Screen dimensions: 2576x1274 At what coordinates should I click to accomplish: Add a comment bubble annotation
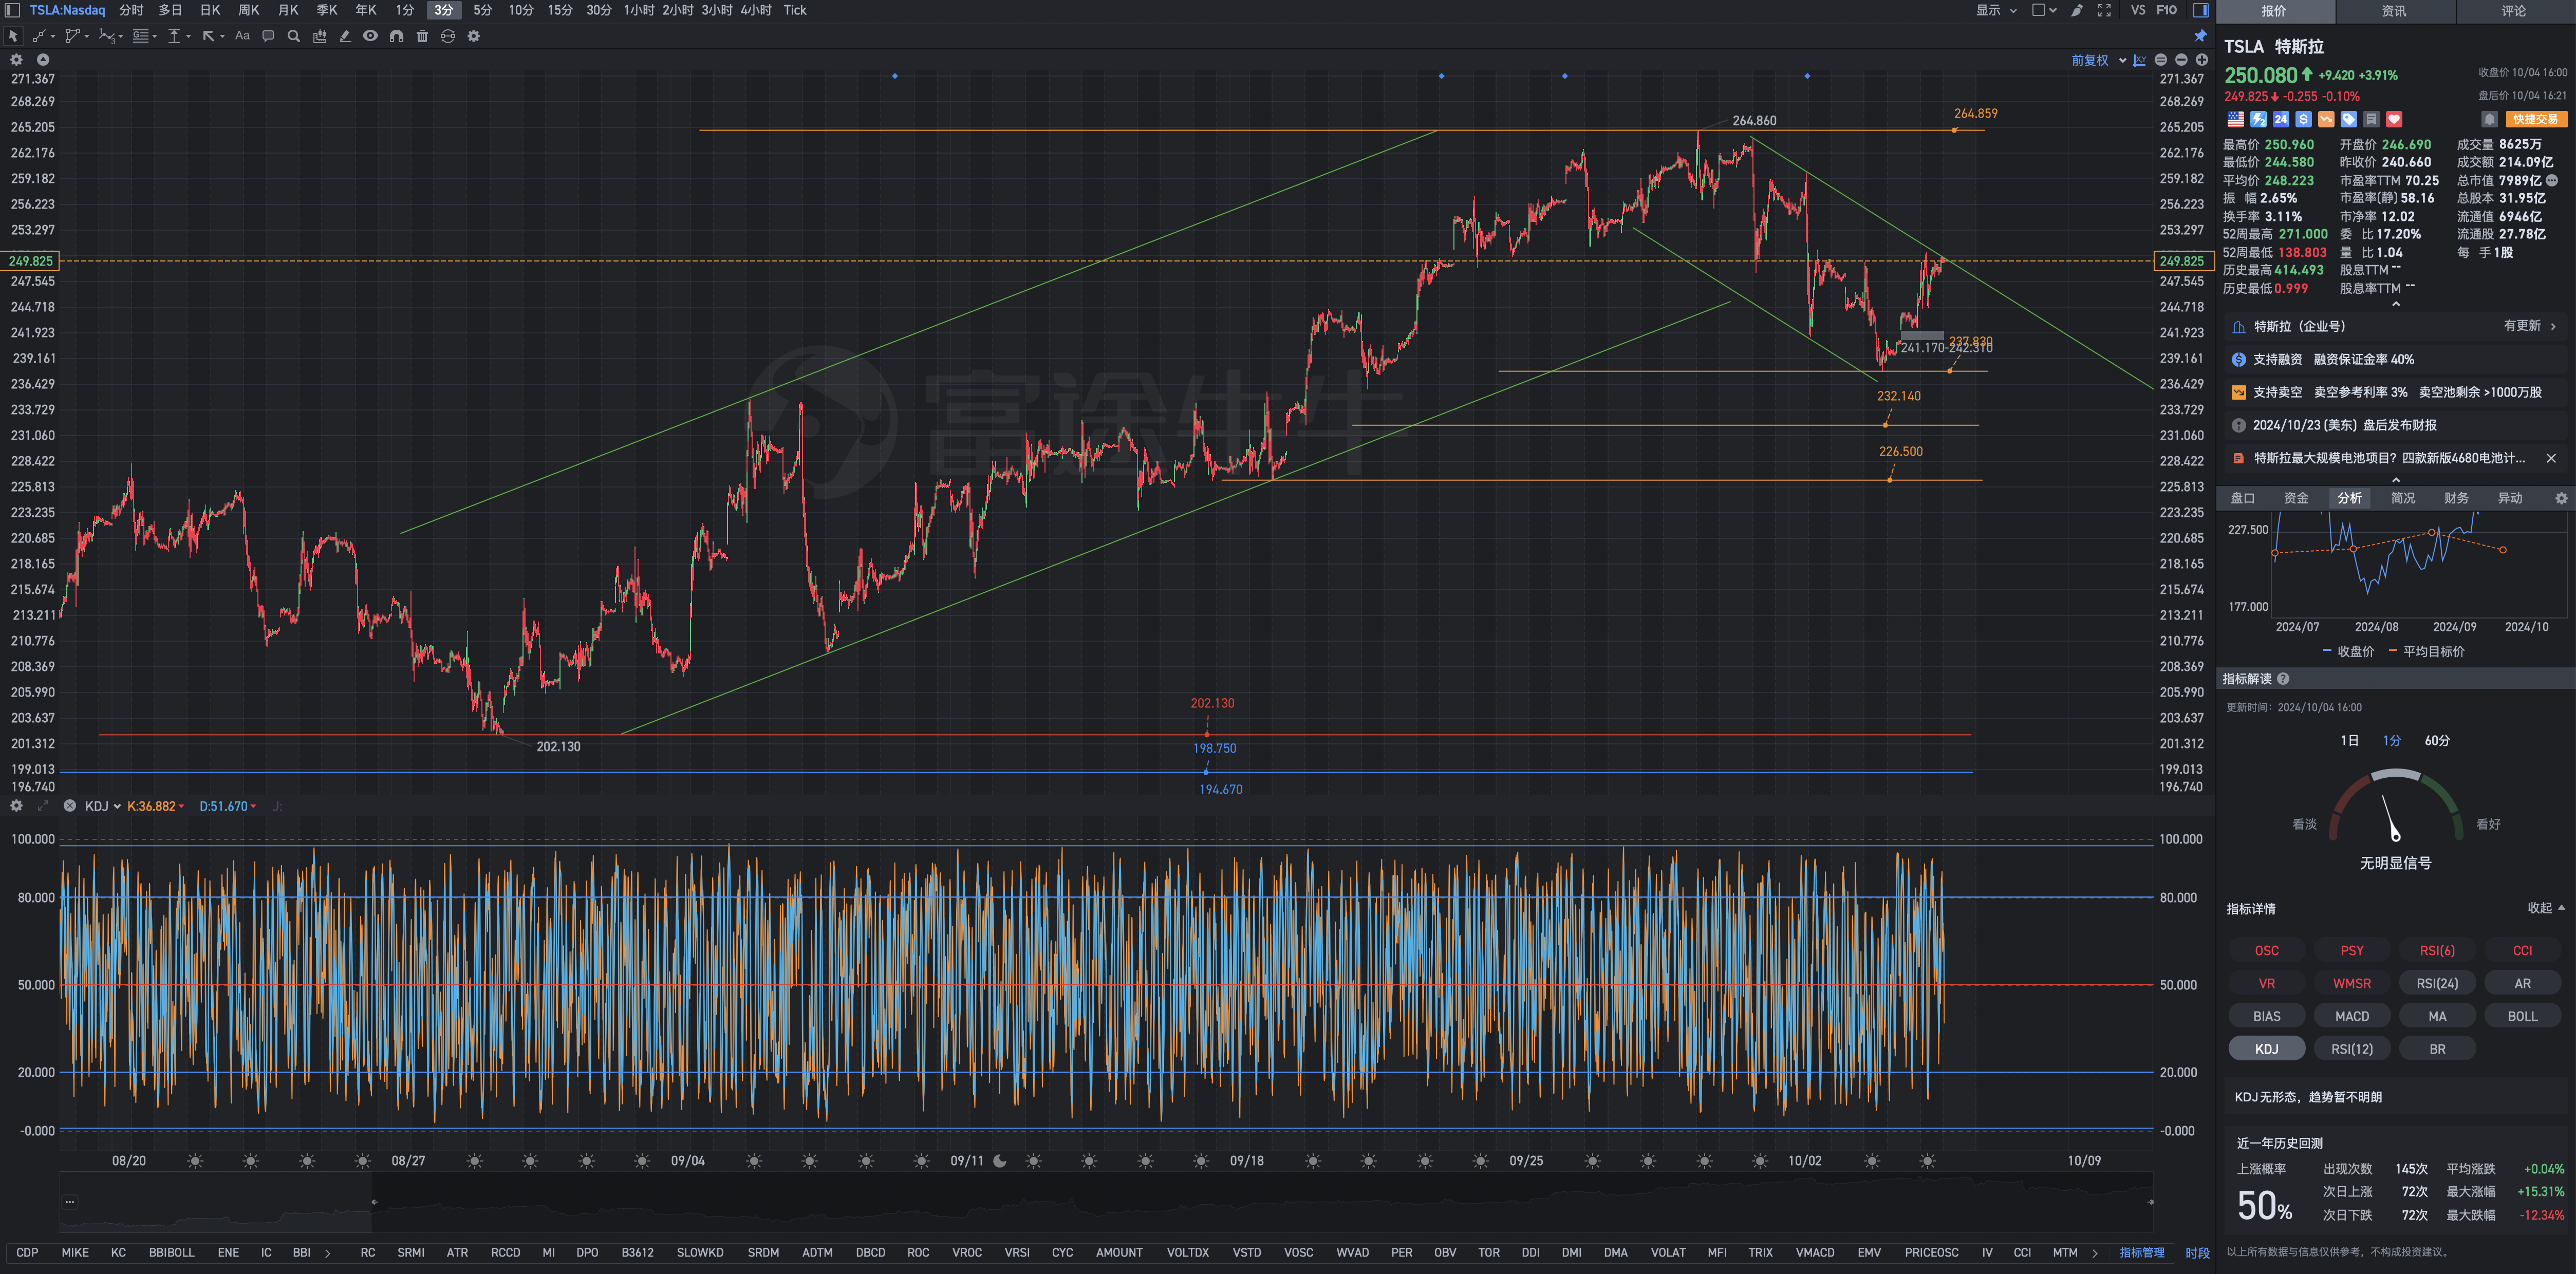tap(268, 36)
